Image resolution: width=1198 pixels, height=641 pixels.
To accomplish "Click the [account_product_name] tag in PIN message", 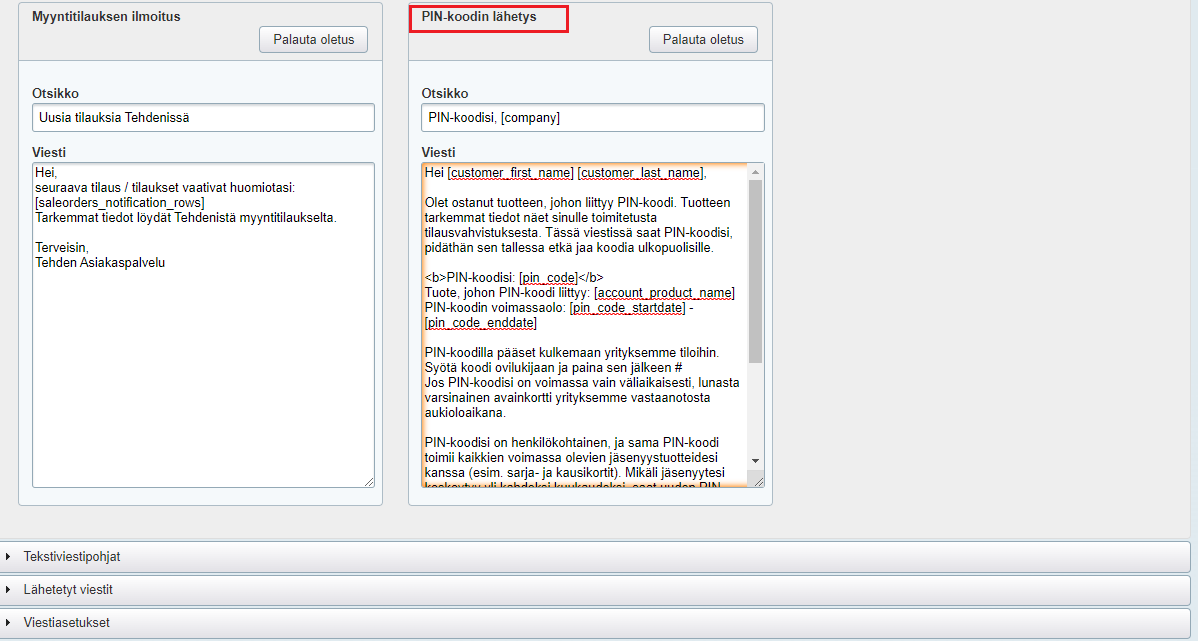I will point(664,293).
